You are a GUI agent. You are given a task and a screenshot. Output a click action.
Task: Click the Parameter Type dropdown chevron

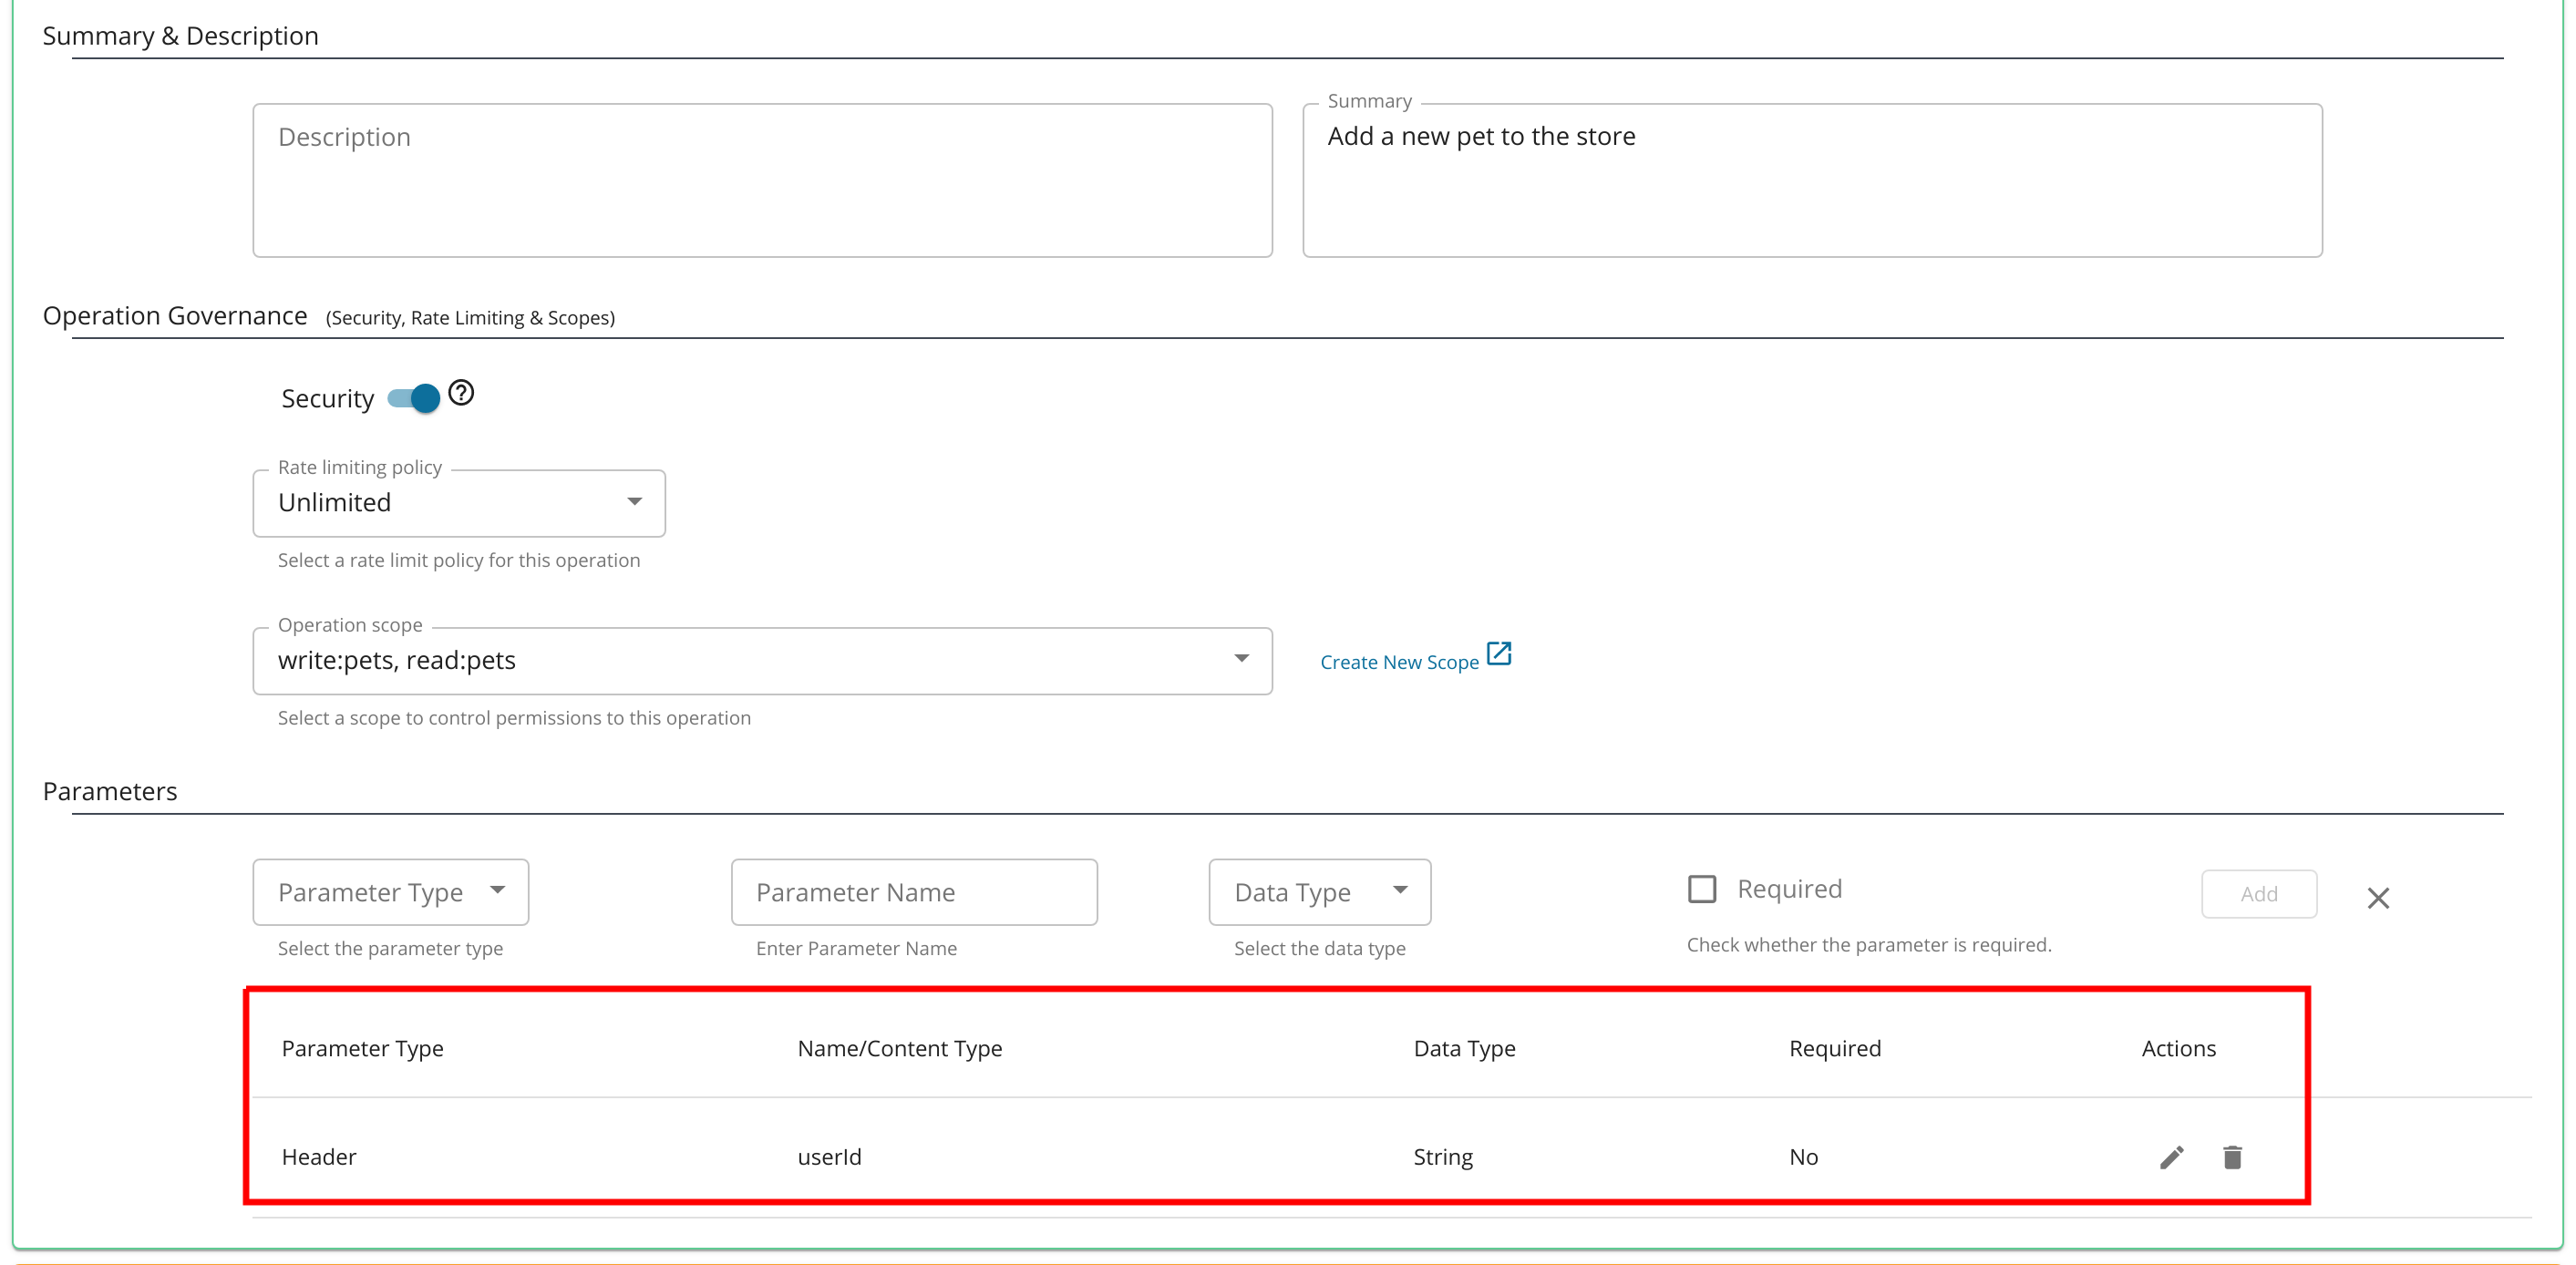tap(499, 891)
